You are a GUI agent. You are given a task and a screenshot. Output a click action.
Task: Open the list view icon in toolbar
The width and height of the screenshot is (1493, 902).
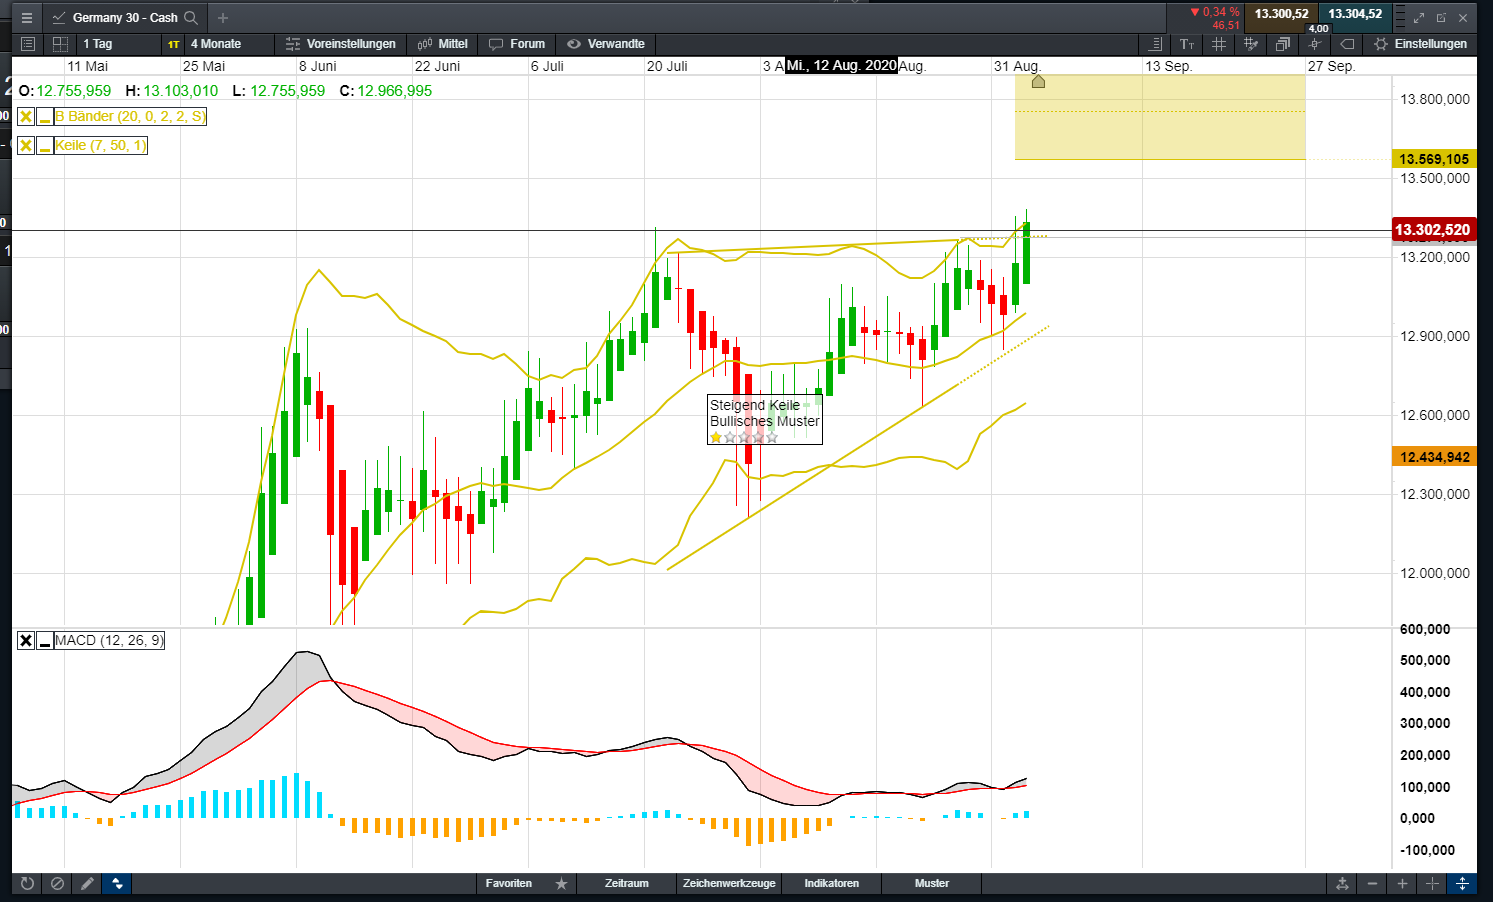click(x=28, y=44)
